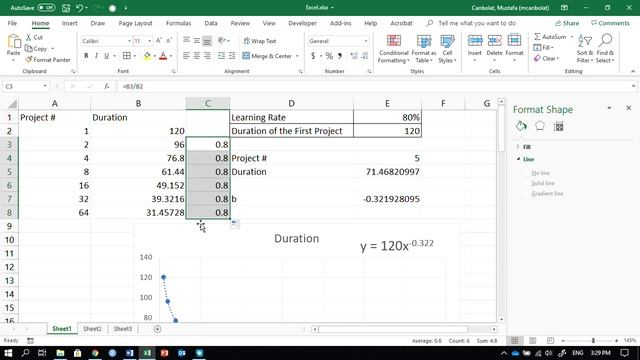Open the Formulas ribbon tab

click(x=178, y=23)
